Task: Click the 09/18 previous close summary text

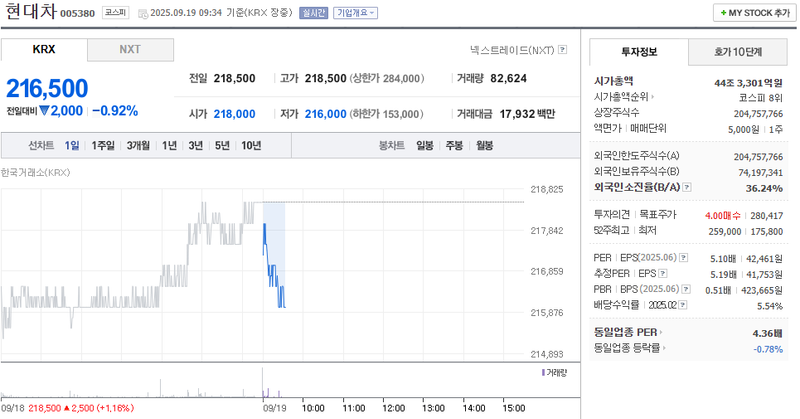Action: pos(67,408)
